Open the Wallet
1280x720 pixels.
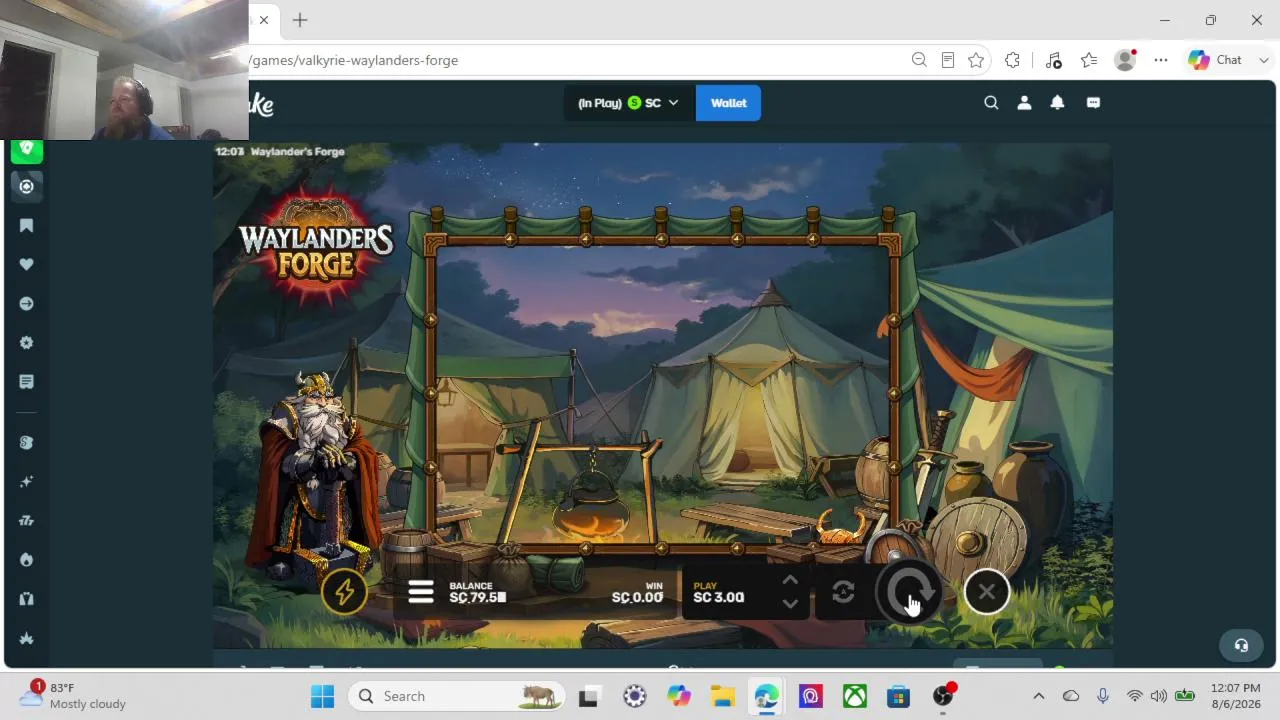pyautogui.click(x=728, y=103)
